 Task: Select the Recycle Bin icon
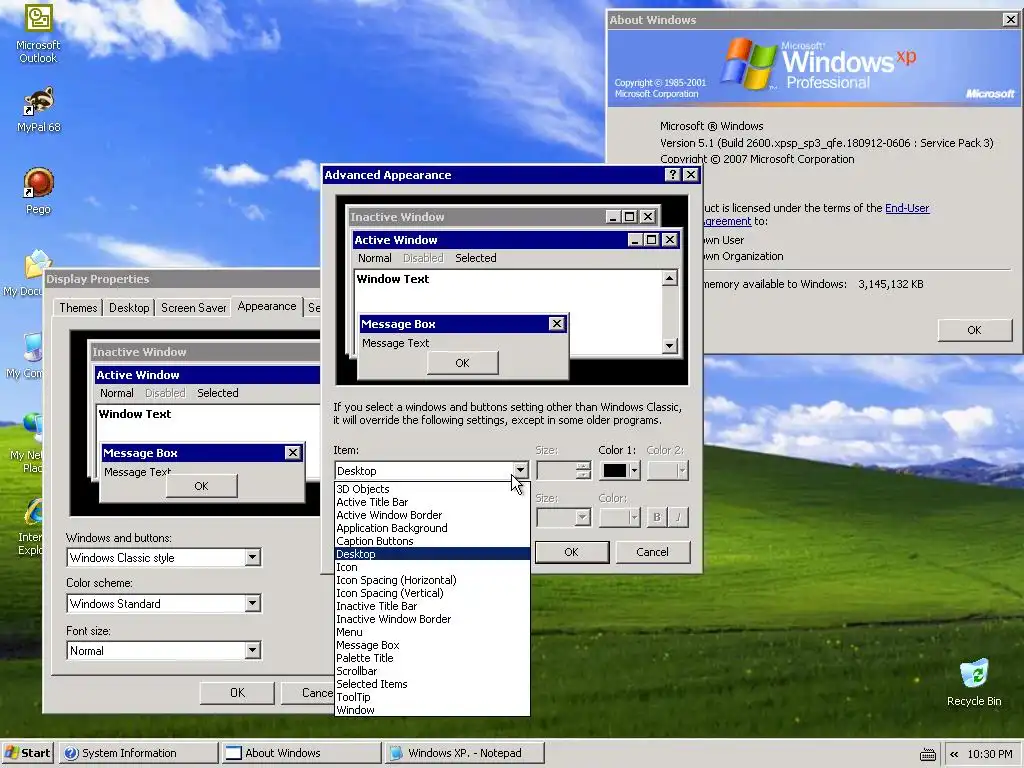pyautogui.click(x=974, y=682)
